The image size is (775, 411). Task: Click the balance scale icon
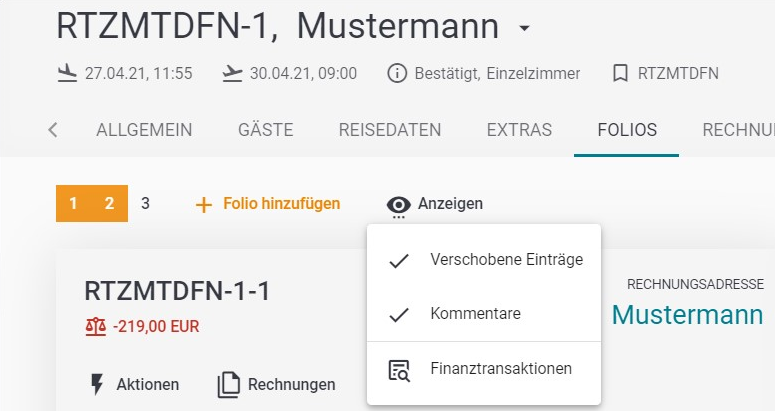96,326
